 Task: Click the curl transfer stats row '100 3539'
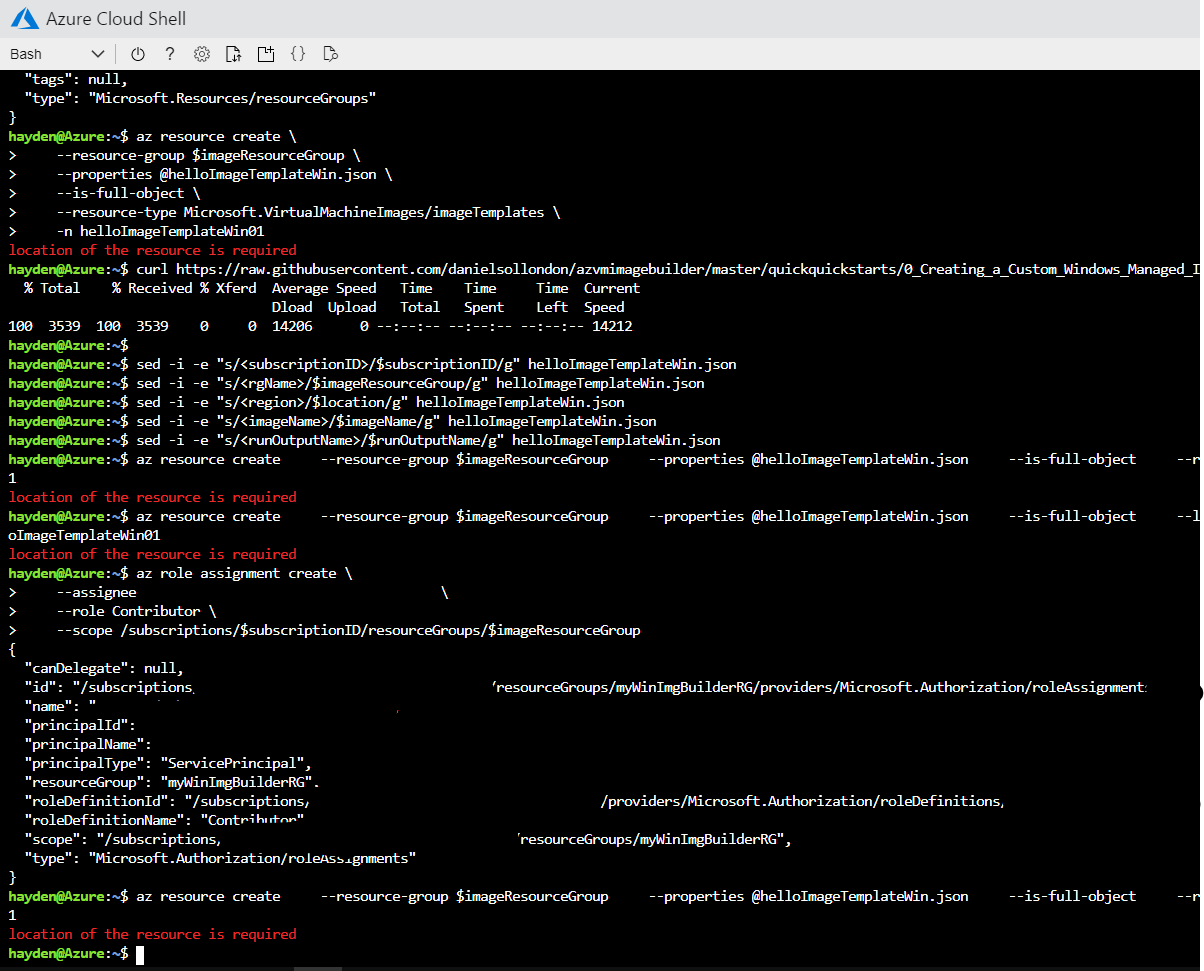tap(320, 326)
